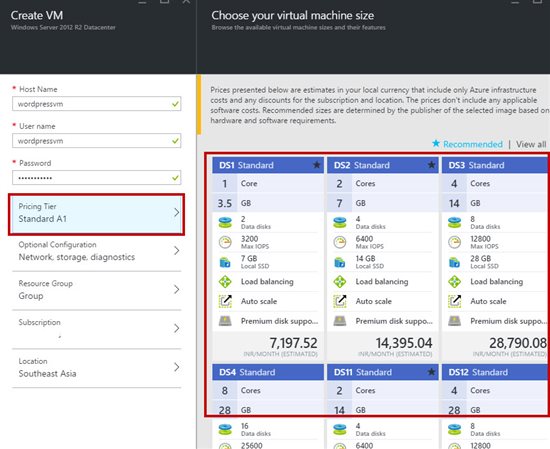Select the DS12 Standard size card header
The image size is (550, 449).
click(x=496, y=372)
